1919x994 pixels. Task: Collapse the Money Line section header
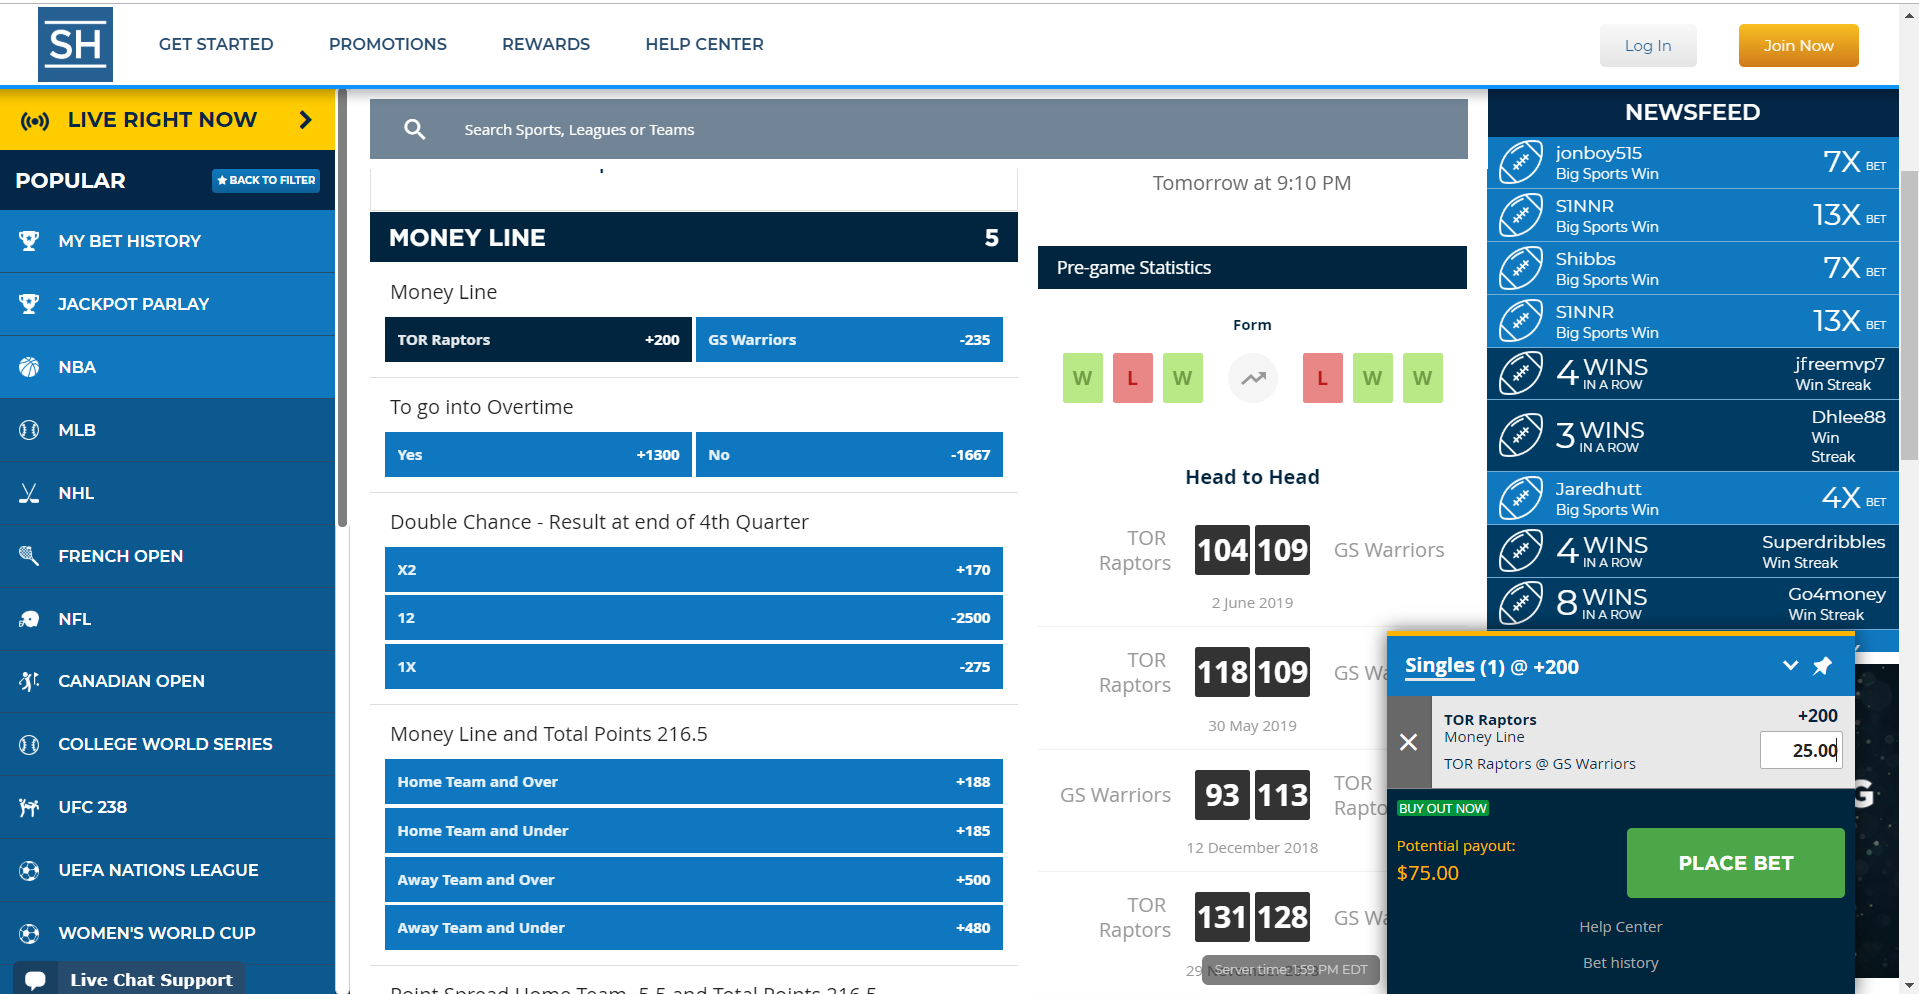(694, 237)
